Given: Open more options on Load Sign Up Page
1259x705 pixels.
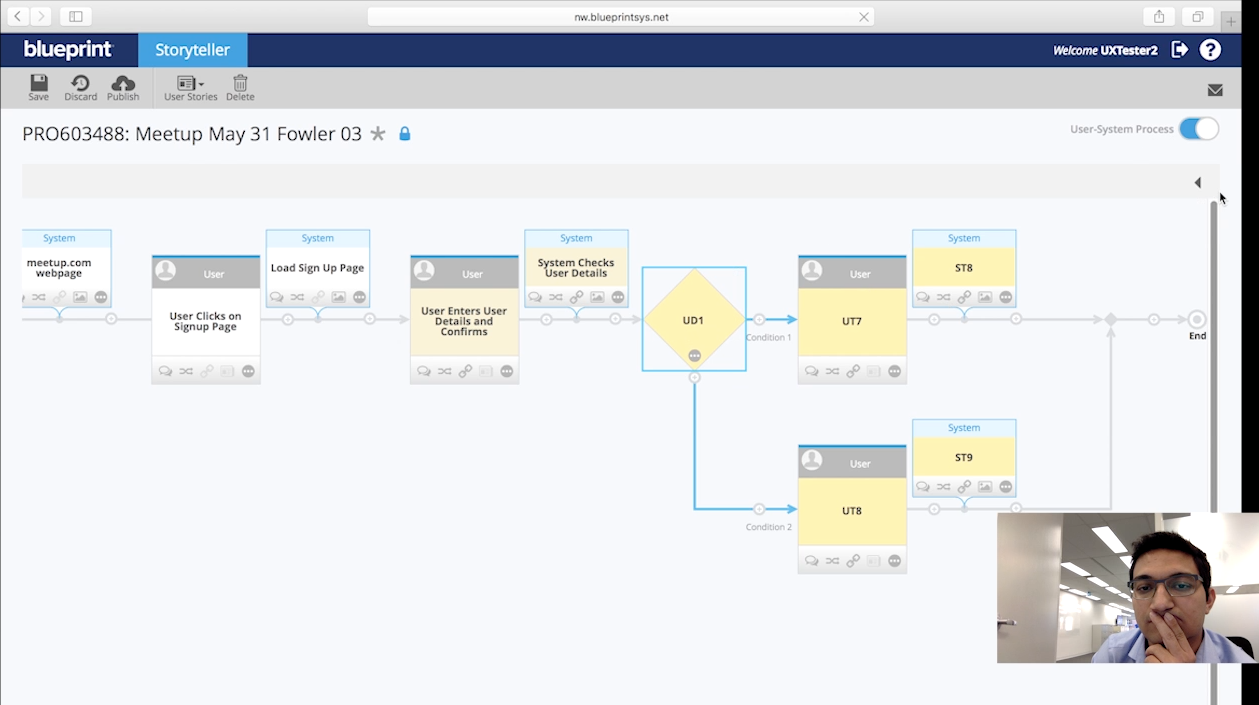Looking at the screenshot, I should coord(360,297).
